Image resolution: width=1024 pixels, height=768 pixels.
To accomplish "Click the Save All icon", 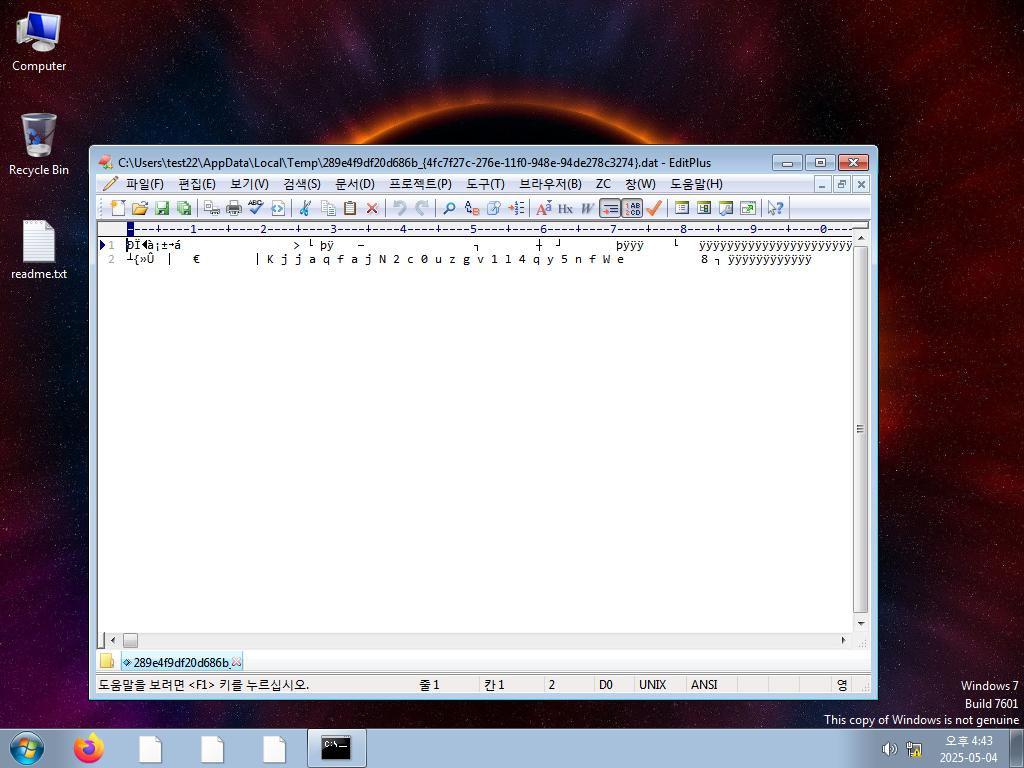I will coord(184,208).
